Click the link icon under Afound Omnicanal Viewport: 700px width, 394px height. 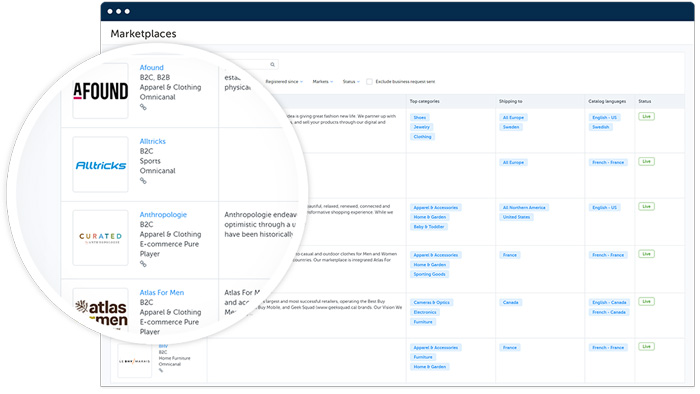pyautogui.click(x=143, y=107)
